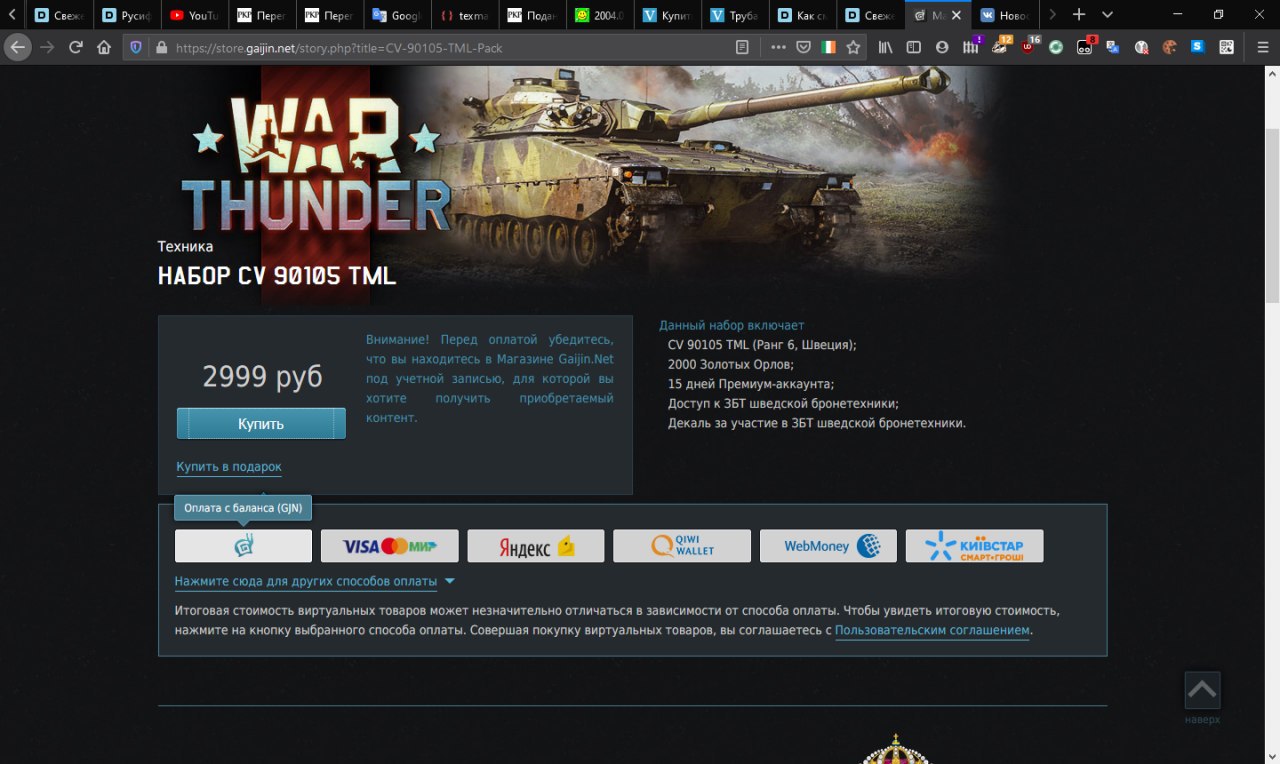Select GJN balance payment button

coord(243,546)
